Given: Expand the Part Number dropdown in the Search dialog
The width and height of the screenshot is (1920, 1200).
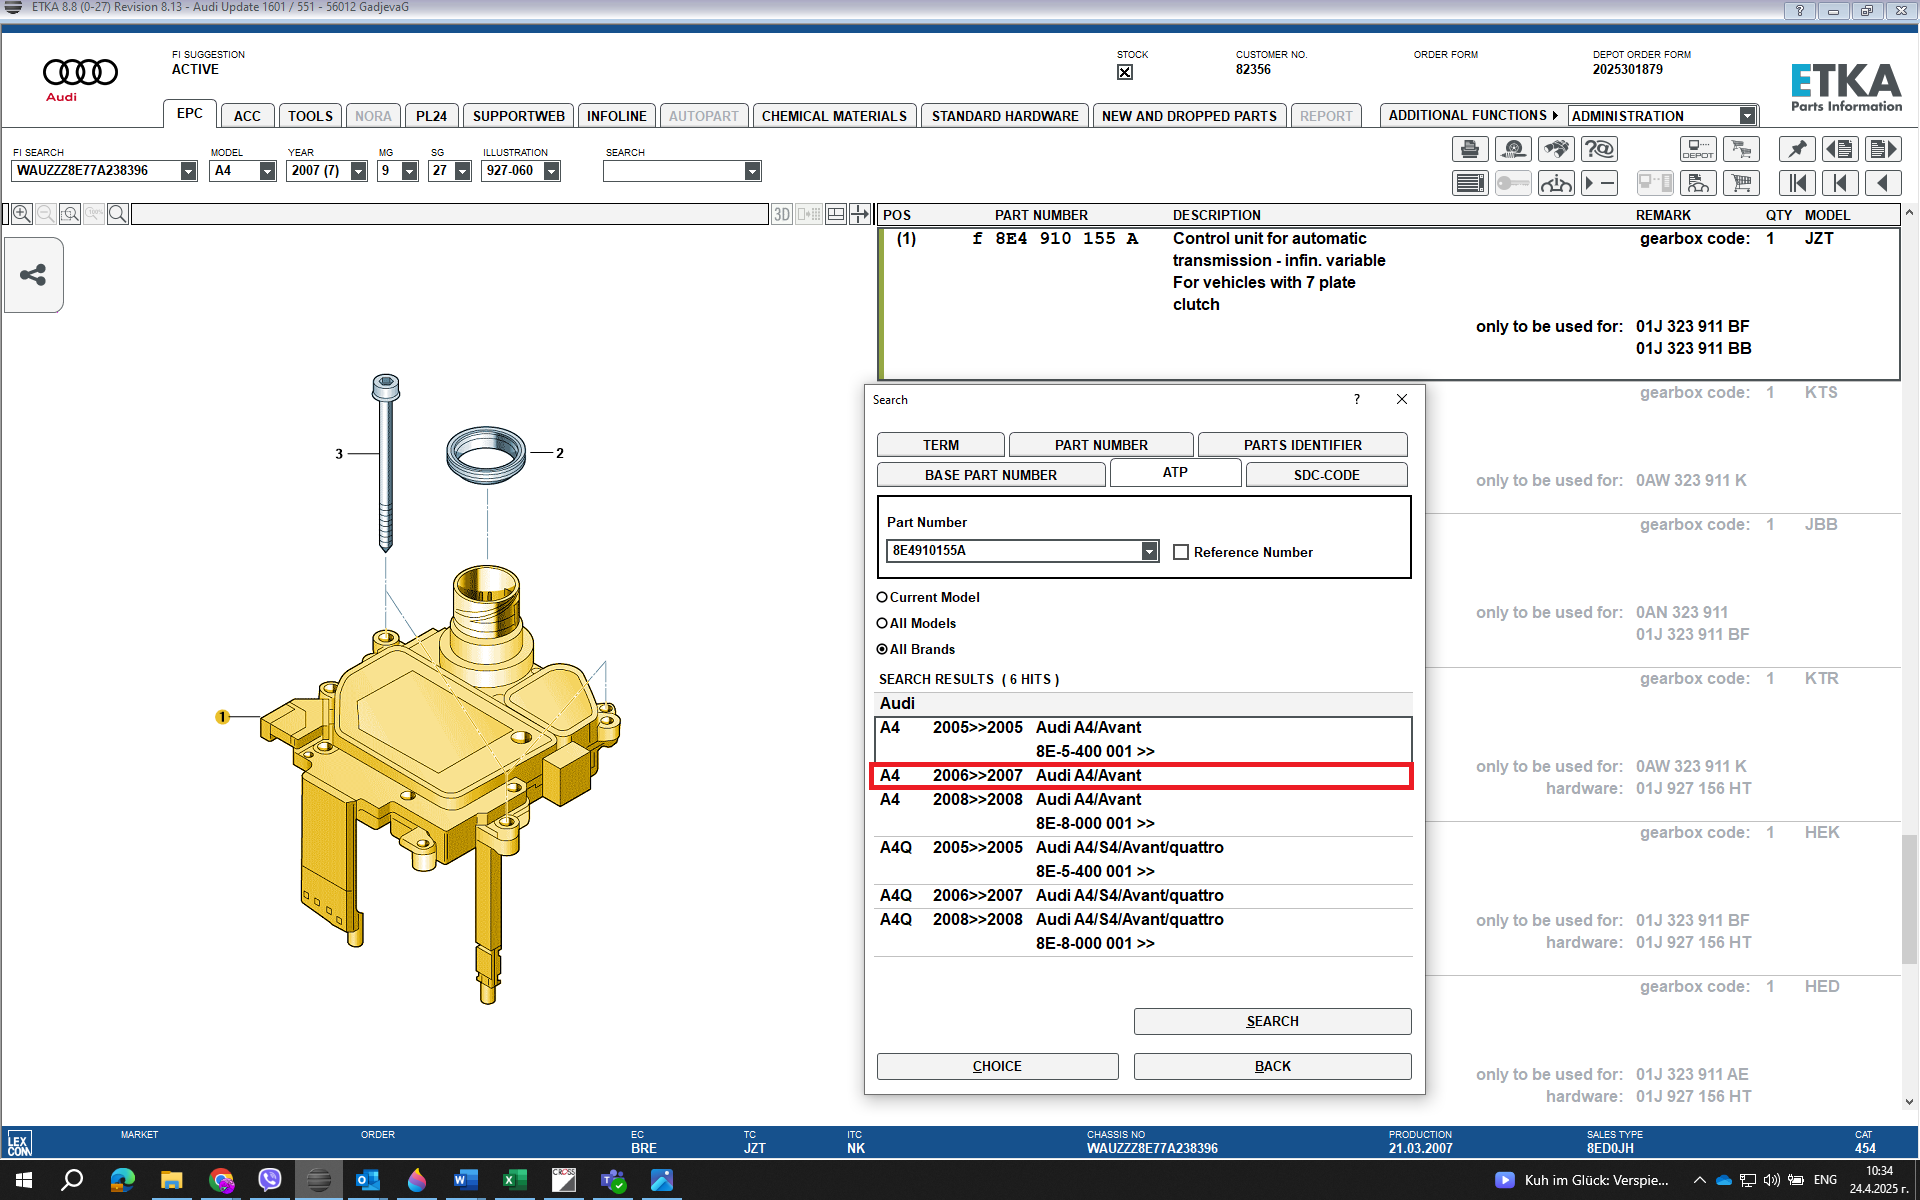Looking at the screenshot, I should point(1150,551).
